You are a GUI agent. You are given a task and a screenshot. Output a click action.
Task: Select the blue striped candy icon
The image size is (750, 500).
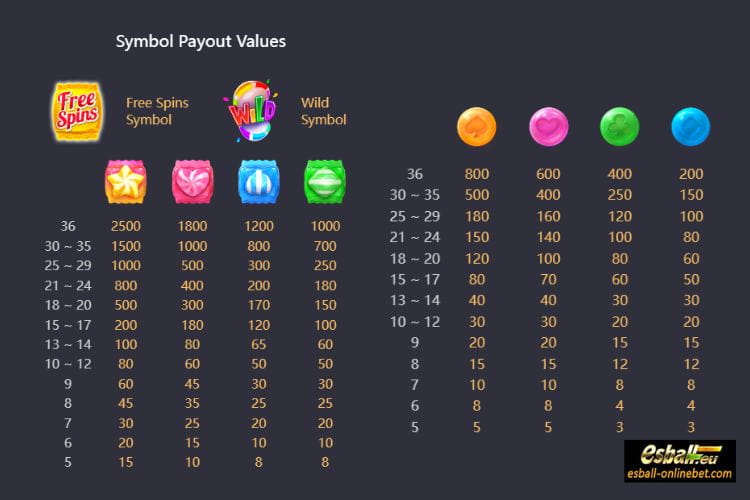tap(259, 182)
